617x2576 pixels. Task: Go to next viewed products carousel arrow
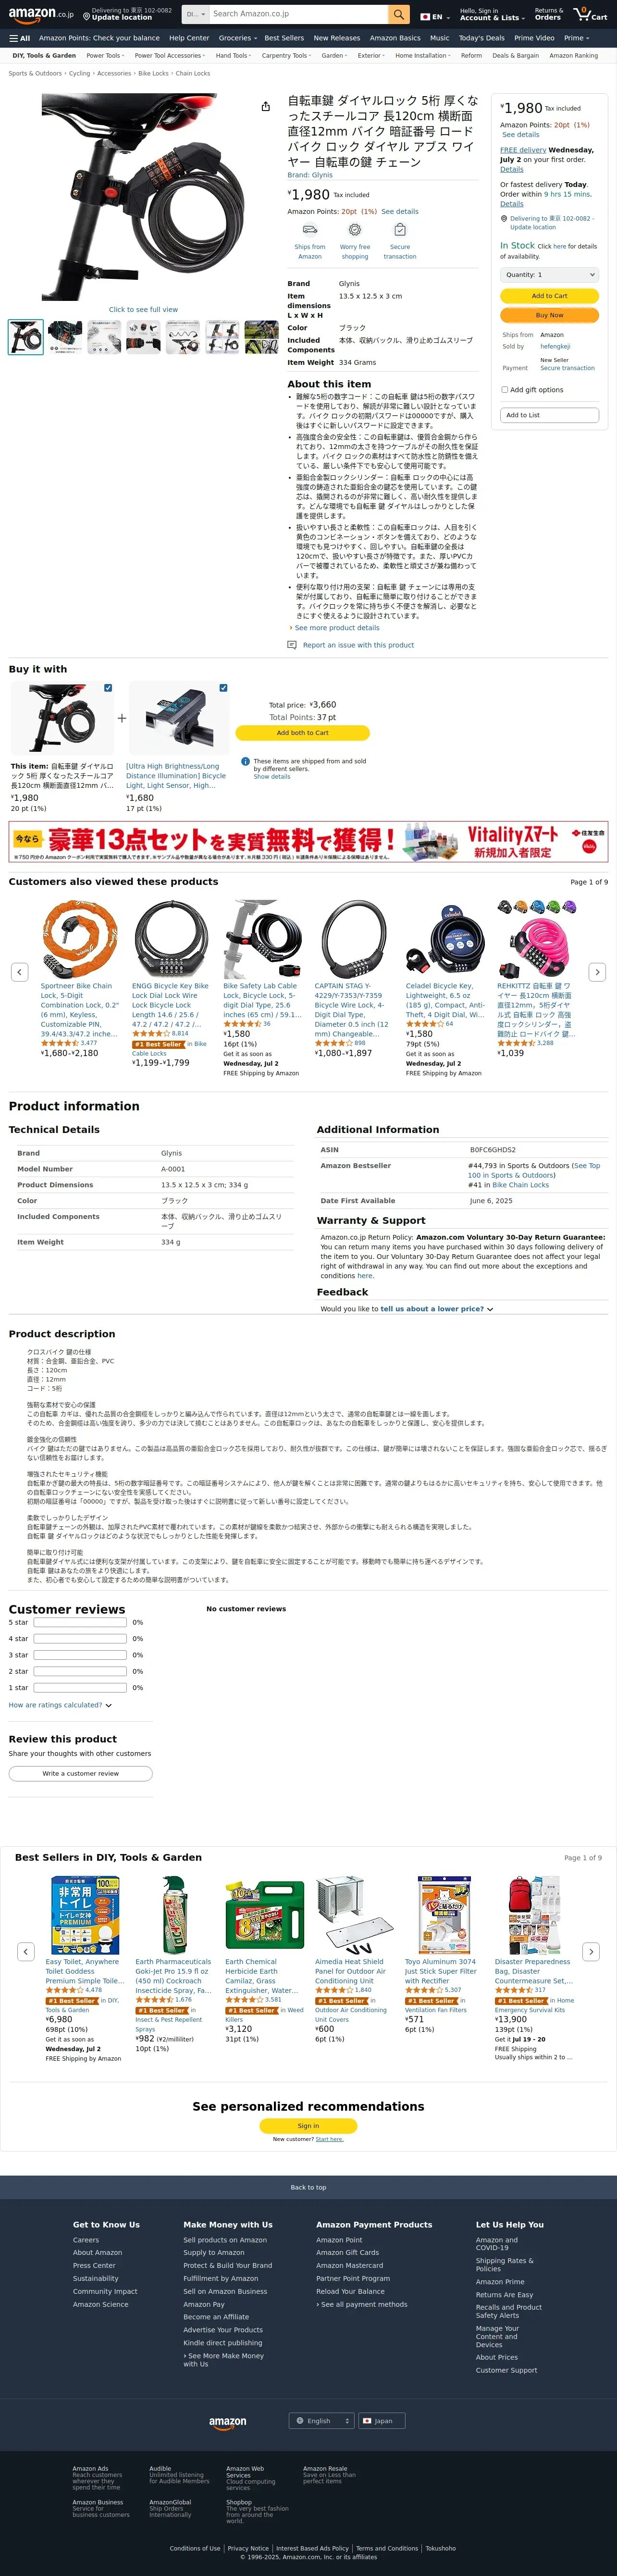597,971
